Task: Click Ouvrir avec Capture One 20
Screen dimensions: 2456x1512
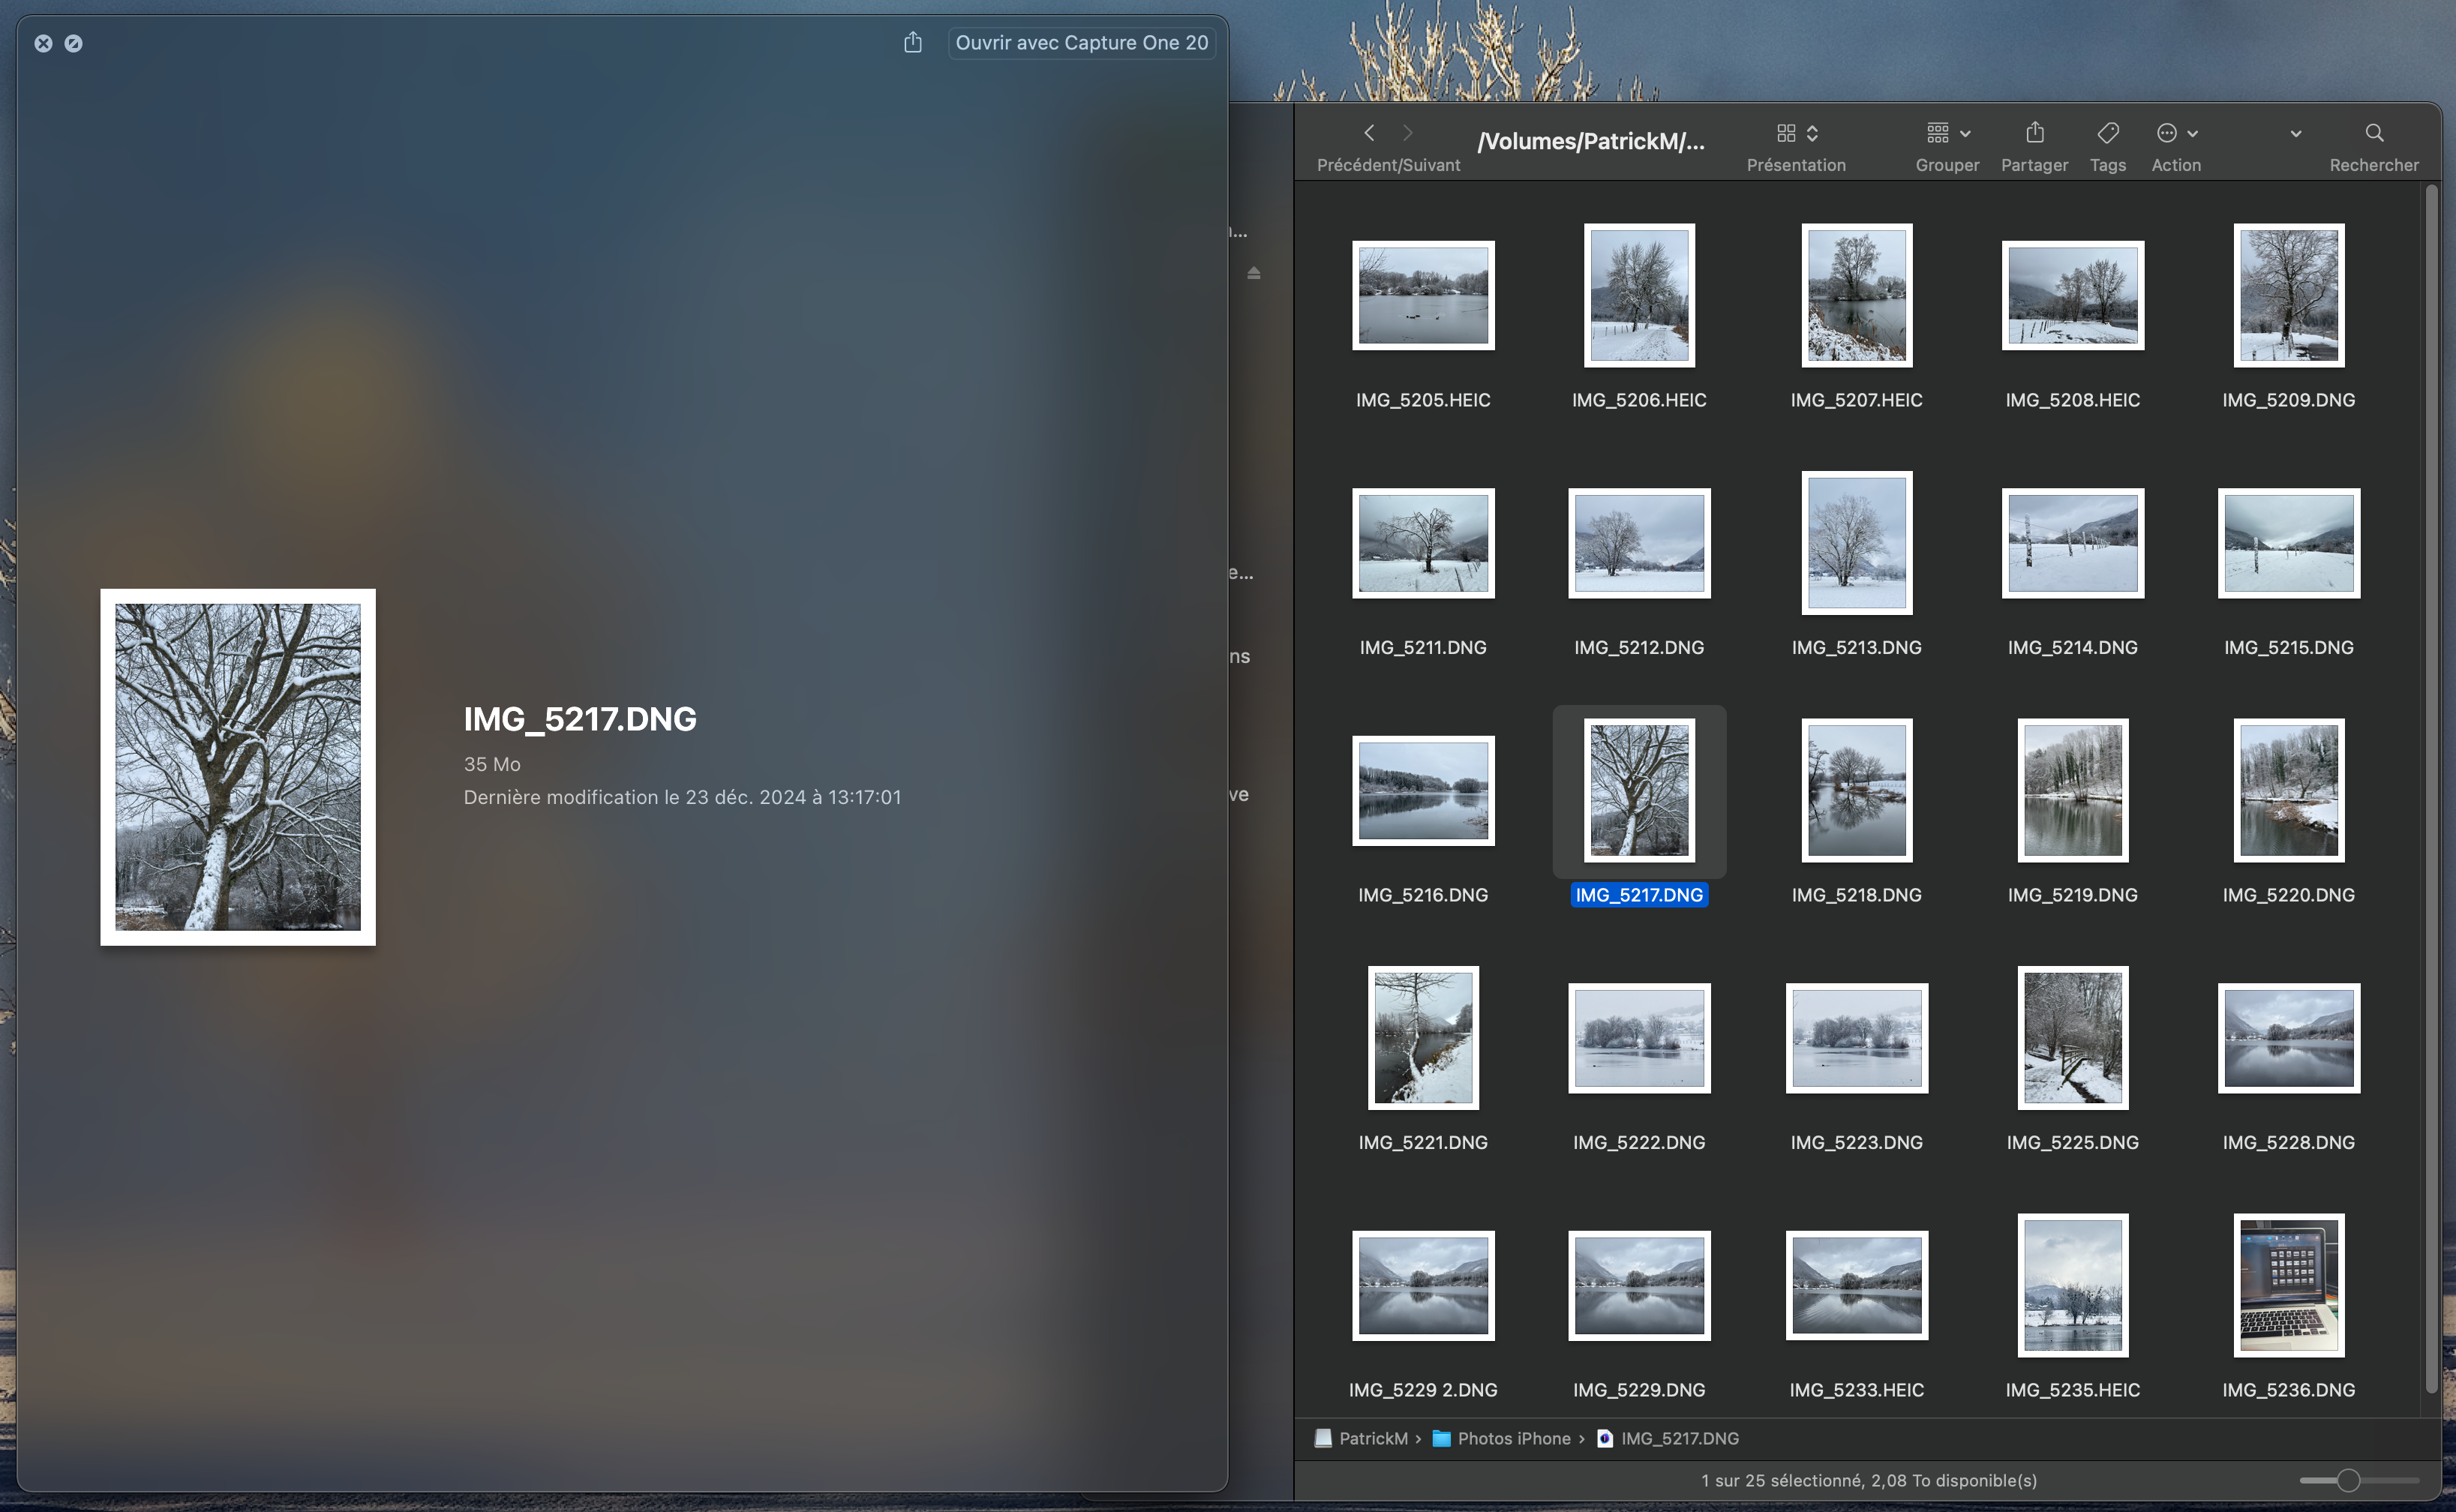Action: tap(1081, 43)
